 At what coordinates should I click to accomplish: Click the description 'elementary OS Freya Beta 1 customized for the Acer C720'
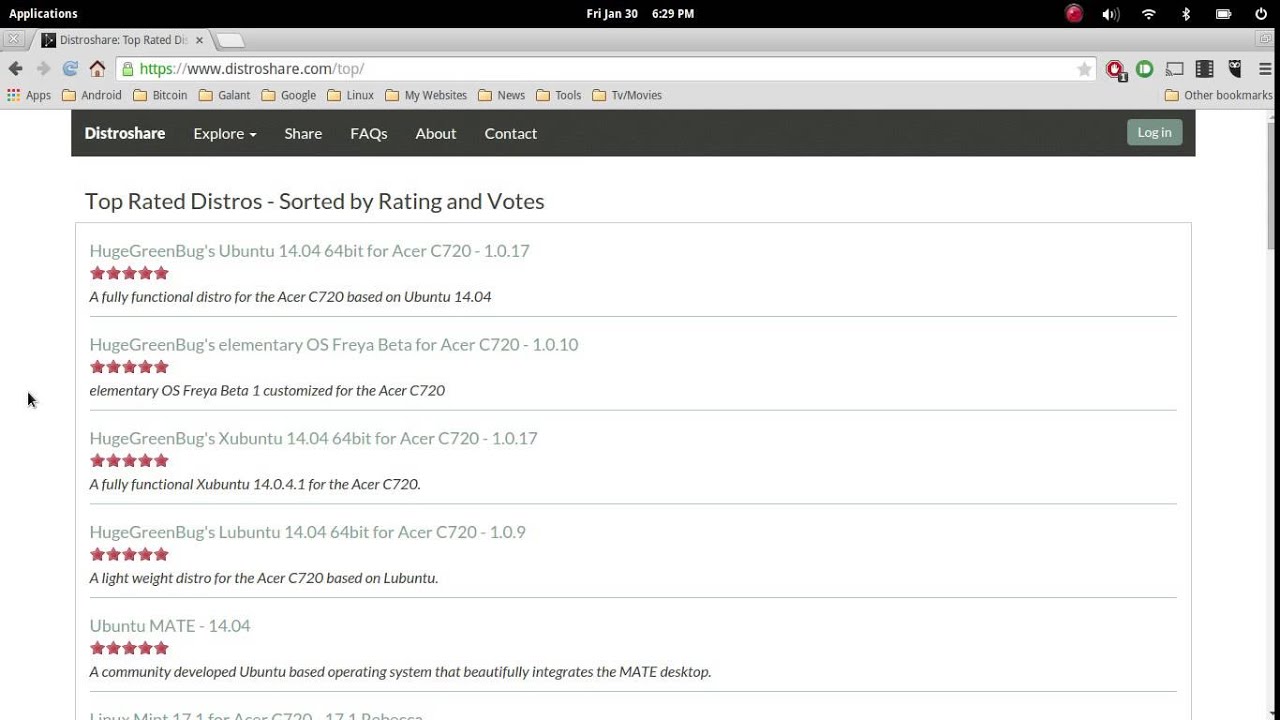tap(267, 390)
